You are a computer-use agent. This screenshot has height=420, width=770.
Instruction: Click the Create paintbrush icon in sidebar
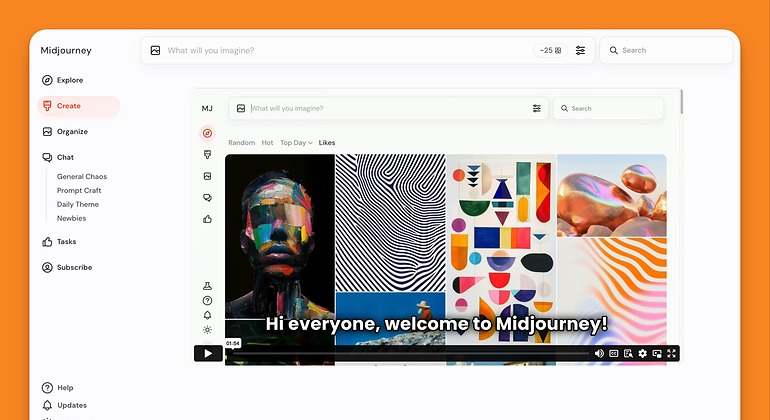pyautogui.click(x=47, y=106)
